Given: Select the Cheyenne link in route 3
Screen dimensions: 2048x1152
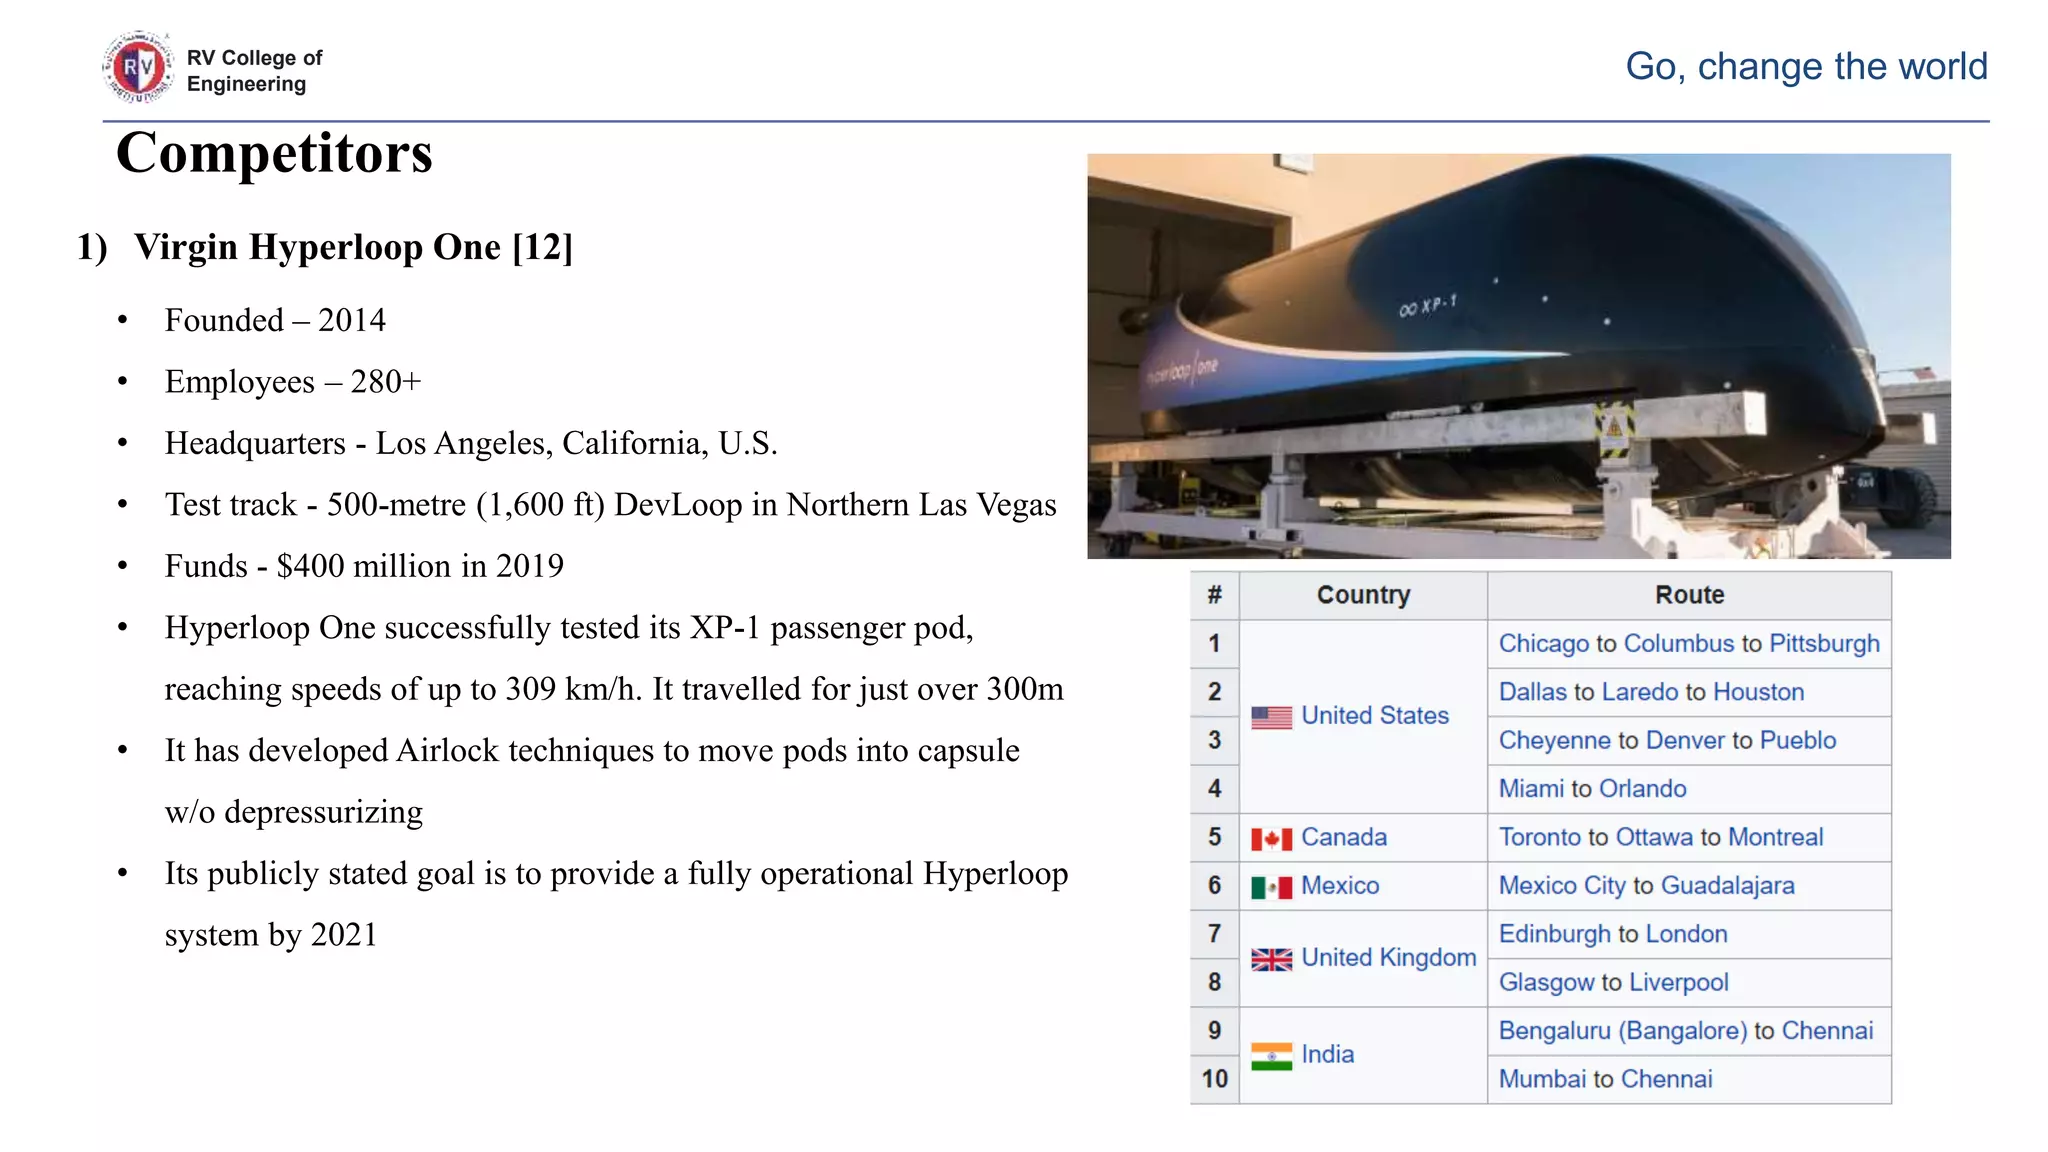Looking at the screenshot, I should coord(1554,741).
